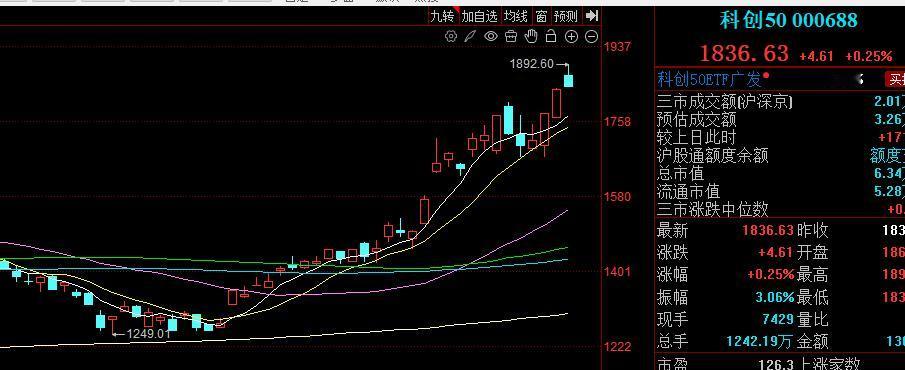
Task: Toggle the padlock lock icon
Action: pyautogui.click(x=551, y=36)
